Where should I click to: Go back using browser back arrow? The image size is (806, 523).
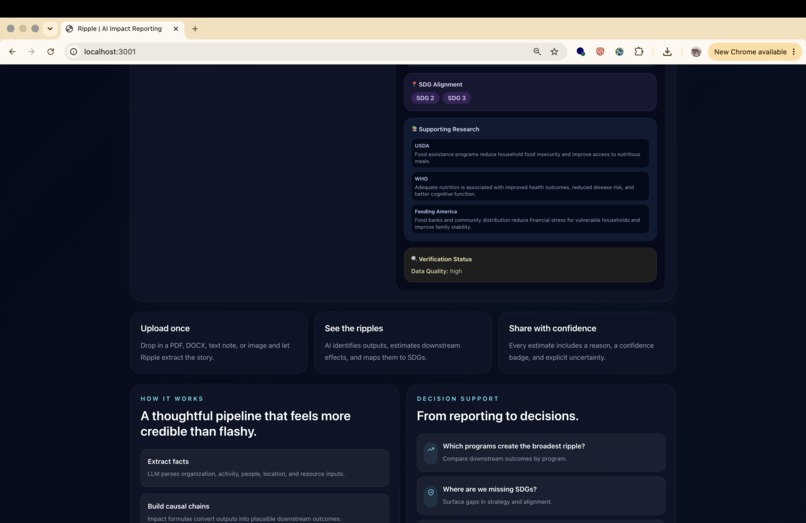(x=12, y=51)
